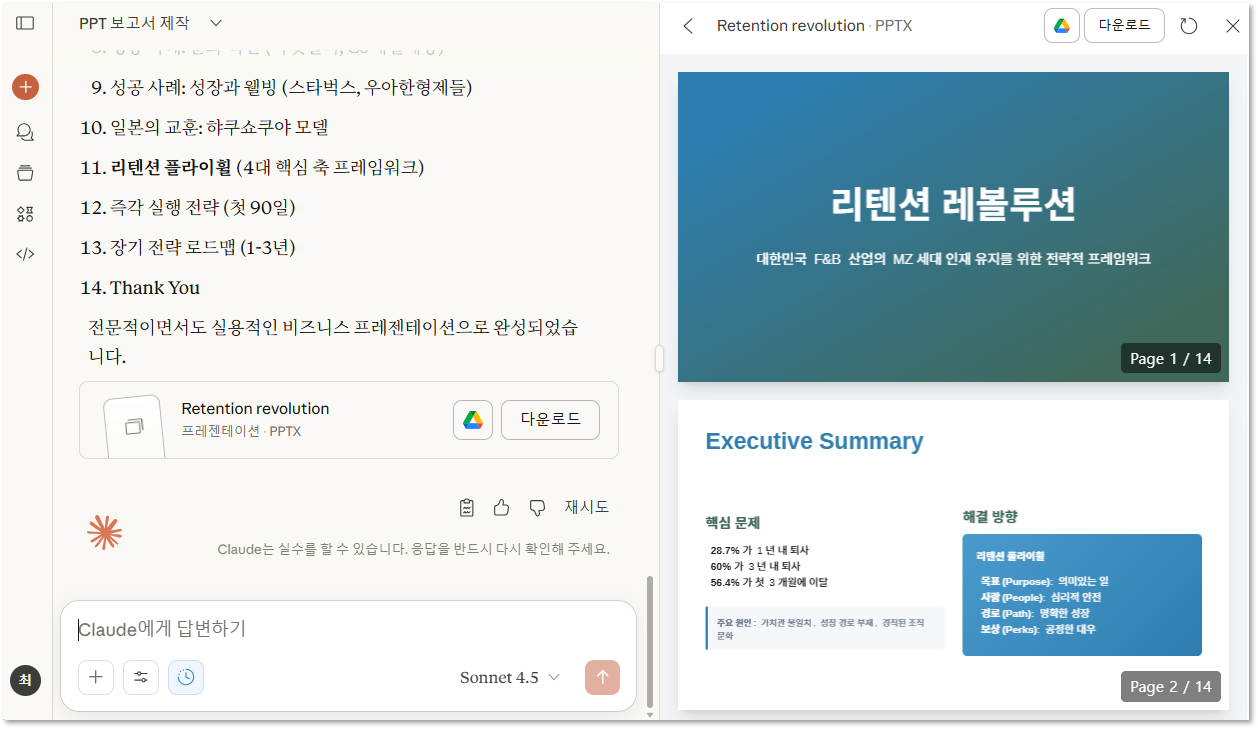This screenshot has width=1258, height=729.
Task: Copy the response using the clipboard icon
Action: 466,507
